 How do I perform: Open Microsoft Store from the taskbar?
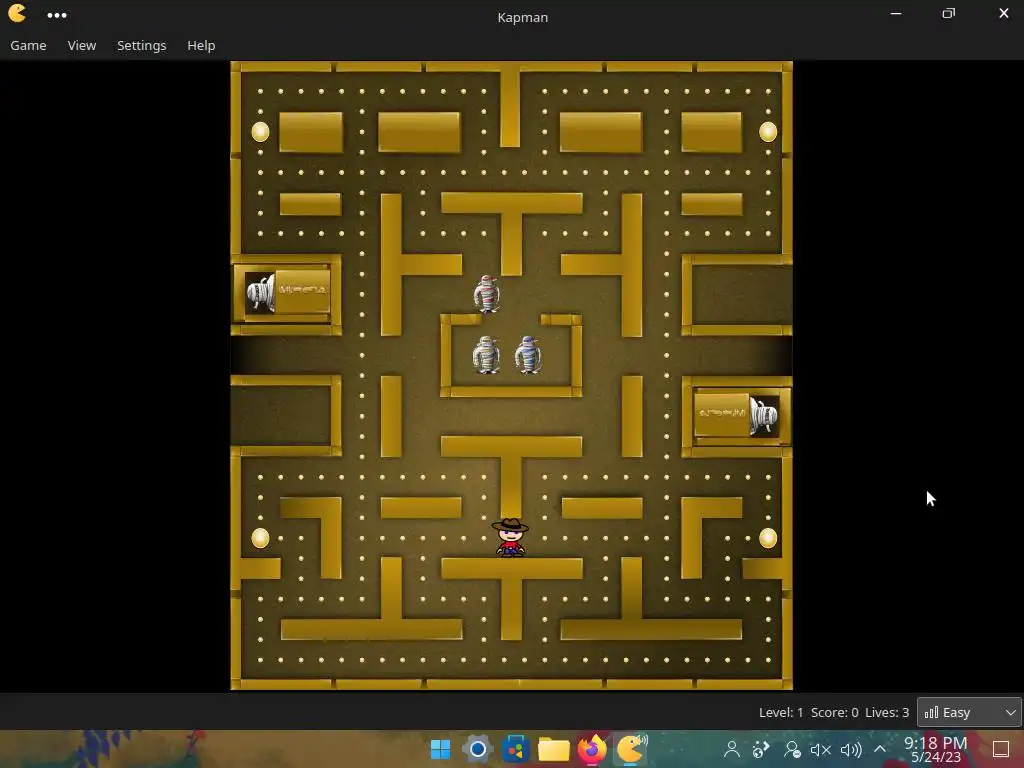515,750
